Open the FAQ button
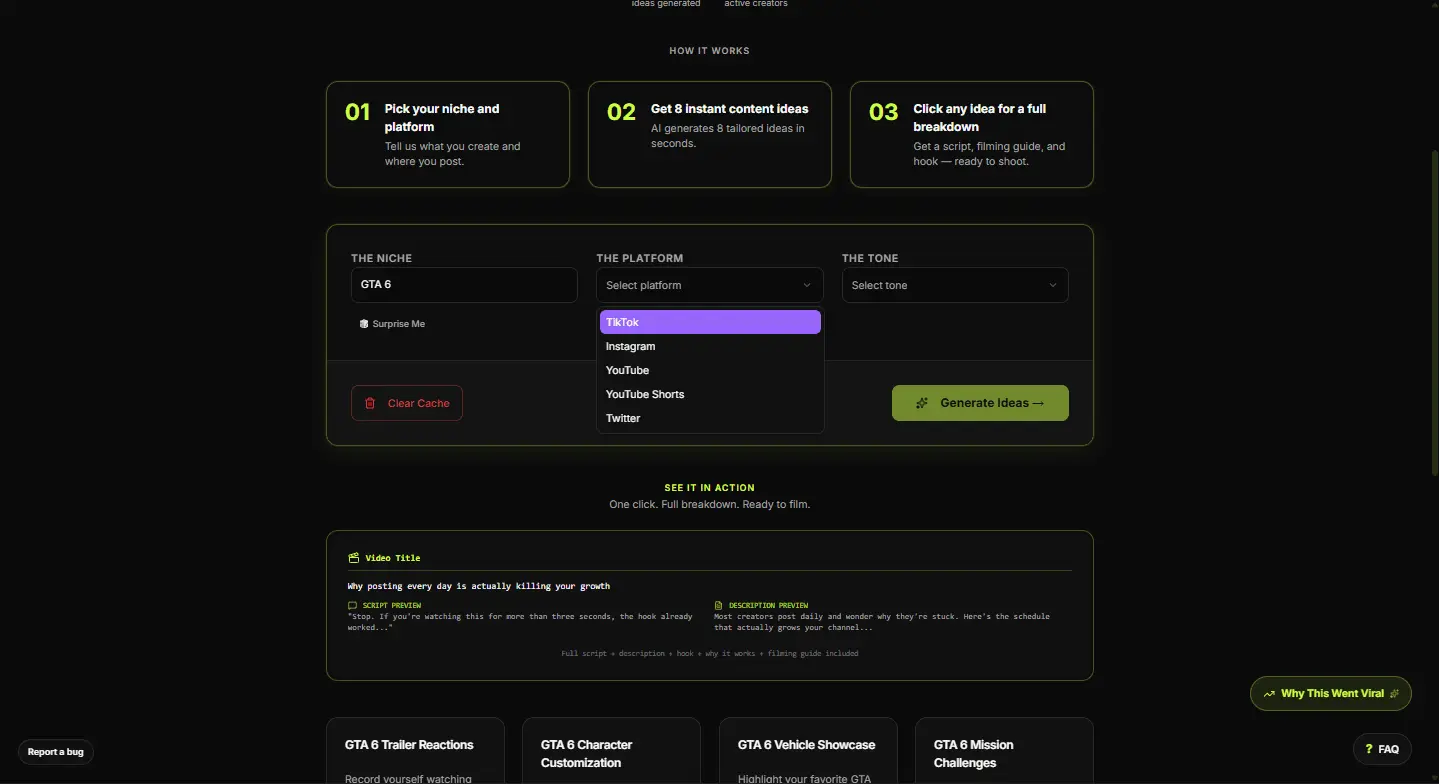 pos(1382,749)
